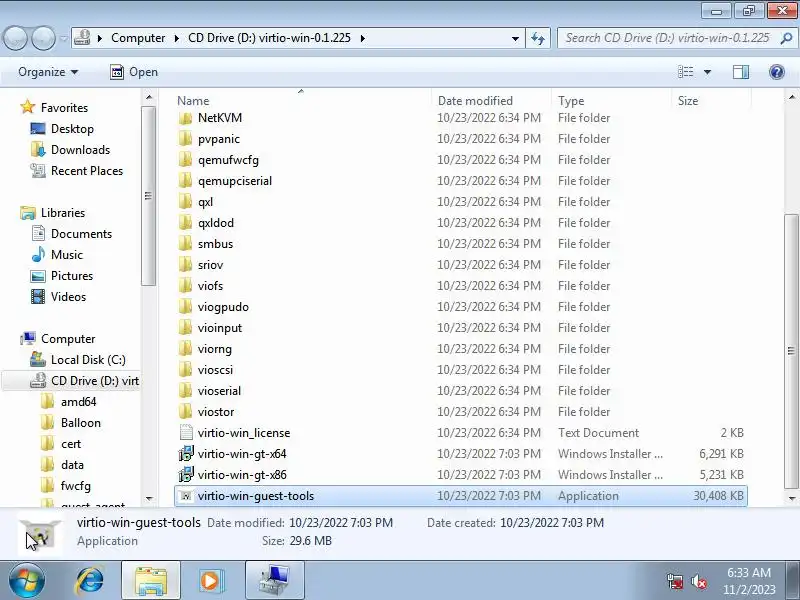Click the qxldod folder icon

pos(186,223)
